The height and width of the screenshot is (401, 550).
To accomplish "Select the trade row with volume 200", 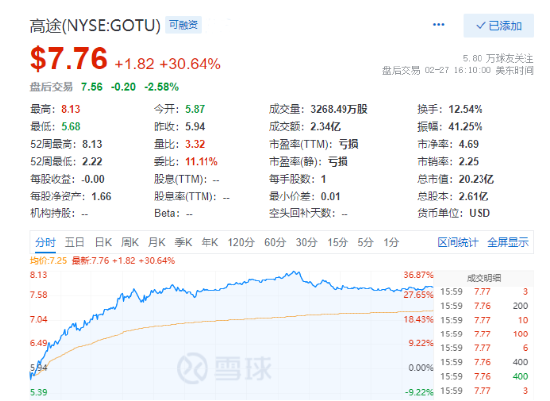I will (484, 306).
